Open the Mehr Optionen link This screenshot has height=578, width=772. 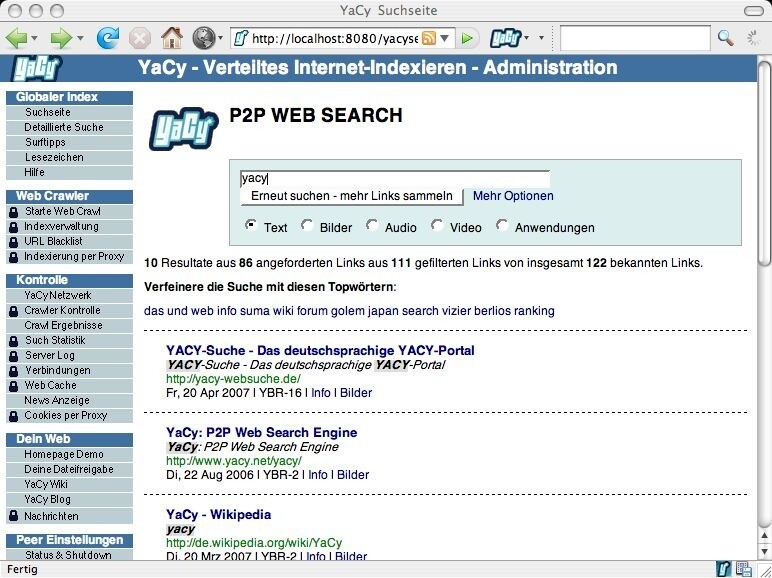513,196
